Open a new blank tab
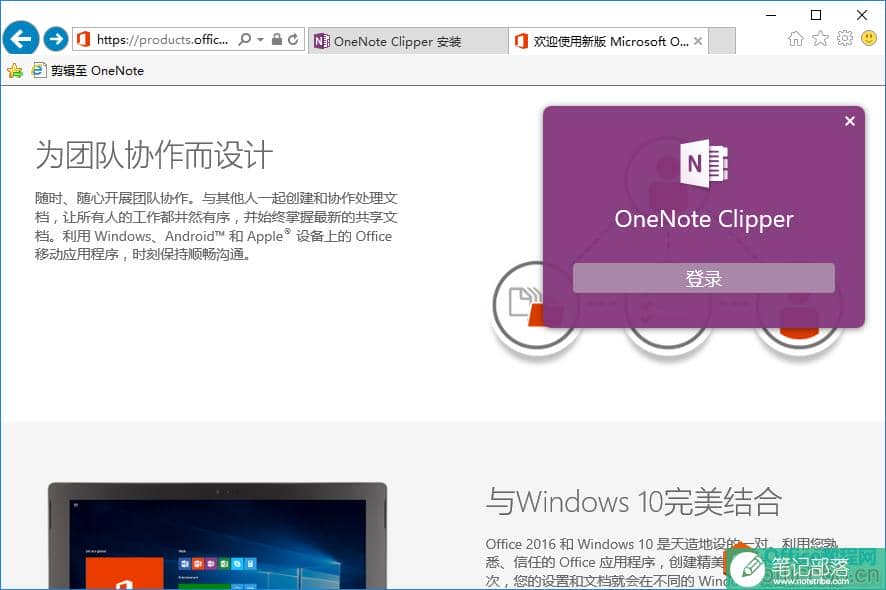Image resolution: width=886 pixels, height=590 pixels. (x=722, y=41)
